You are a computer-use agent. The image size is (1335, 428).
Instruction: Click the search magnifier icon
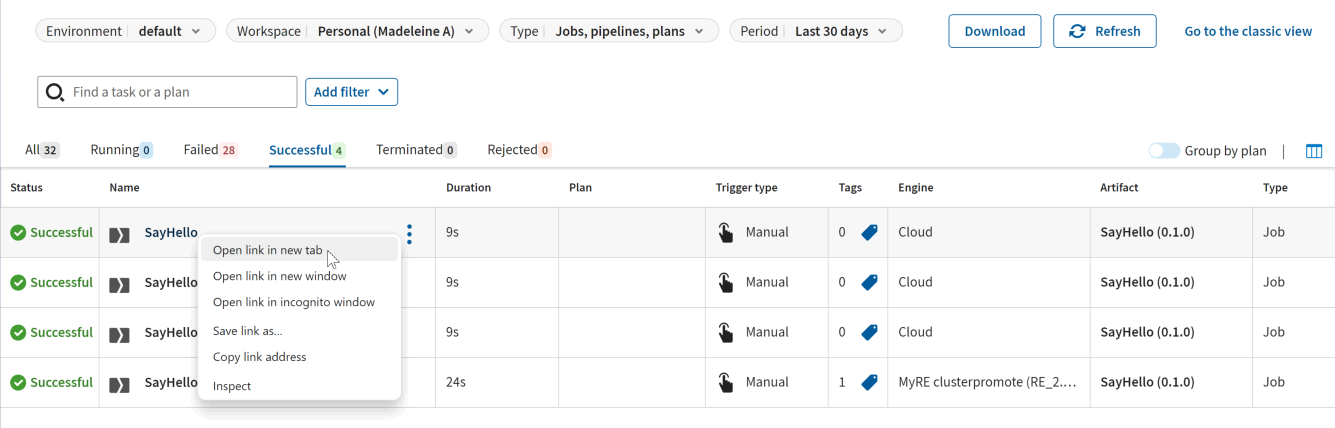(x=56, y=92)
